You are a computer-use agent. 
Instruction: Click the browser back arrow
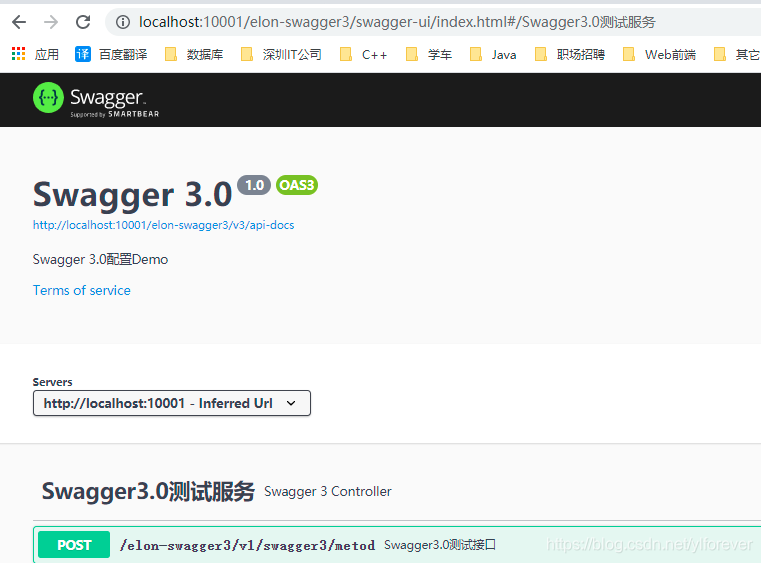(19, 22)
